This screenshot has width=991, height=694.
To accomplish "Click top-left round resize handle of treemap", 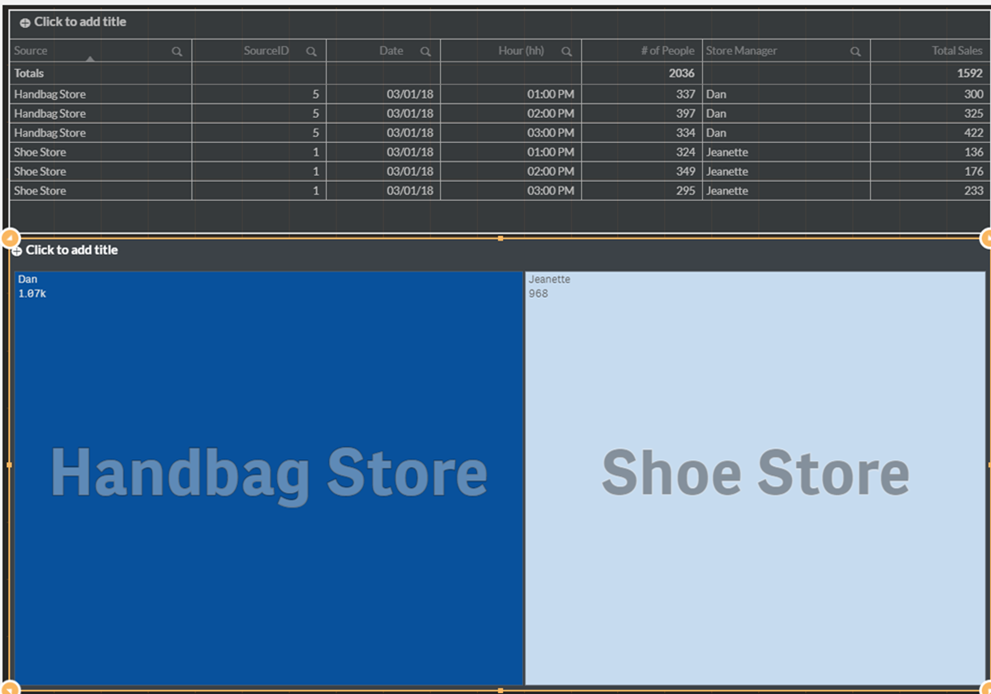I will pos(10,238).
